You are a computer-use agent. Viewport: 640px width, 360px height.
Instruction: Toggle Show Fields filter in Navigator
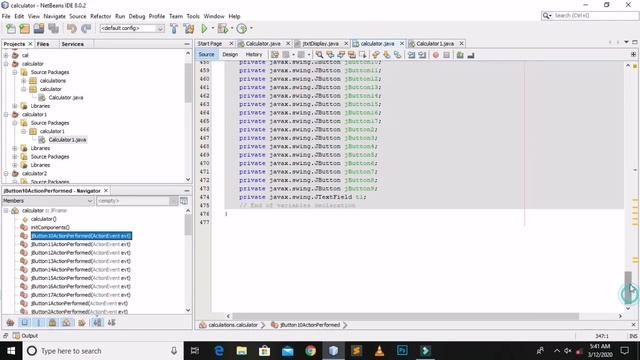coord(24,322)
